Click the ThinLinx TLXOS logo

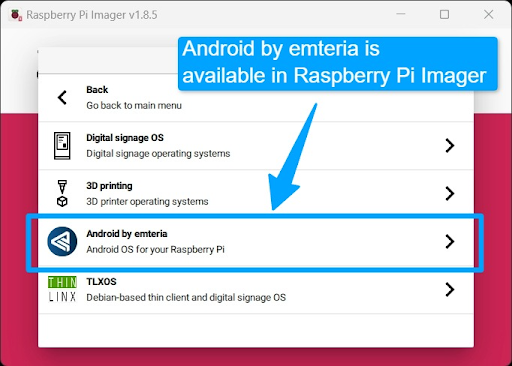pyautogui.click(x=62, y=289)
